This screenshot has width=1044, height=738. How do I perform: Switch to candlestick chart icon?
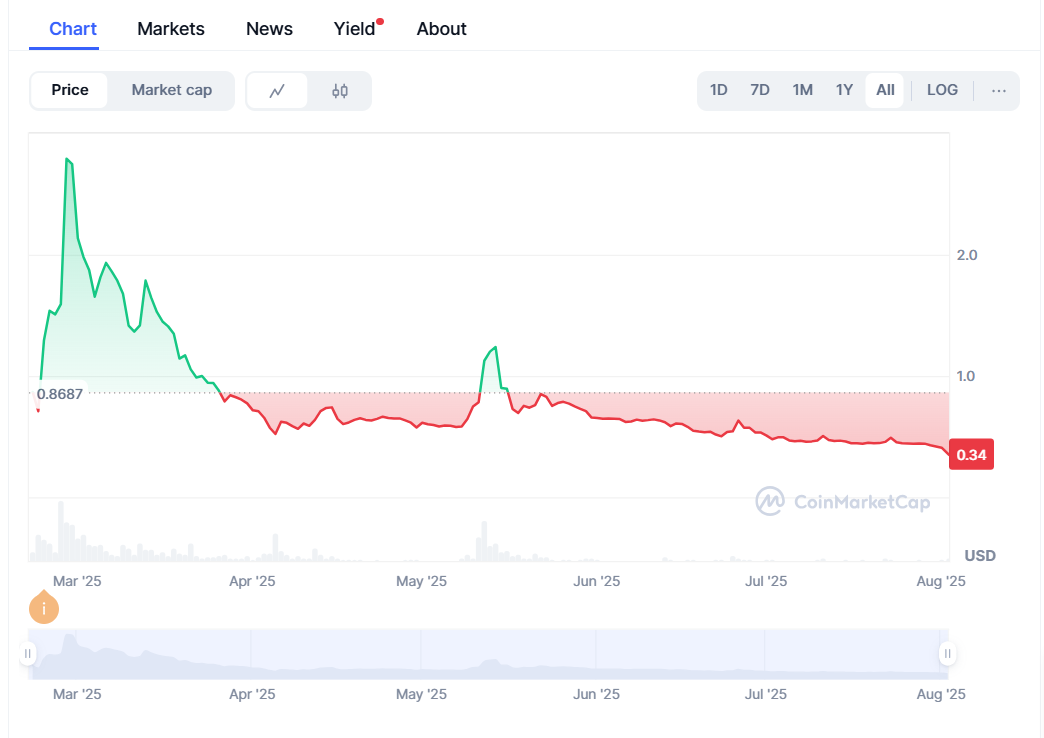(x=340, y=91)
